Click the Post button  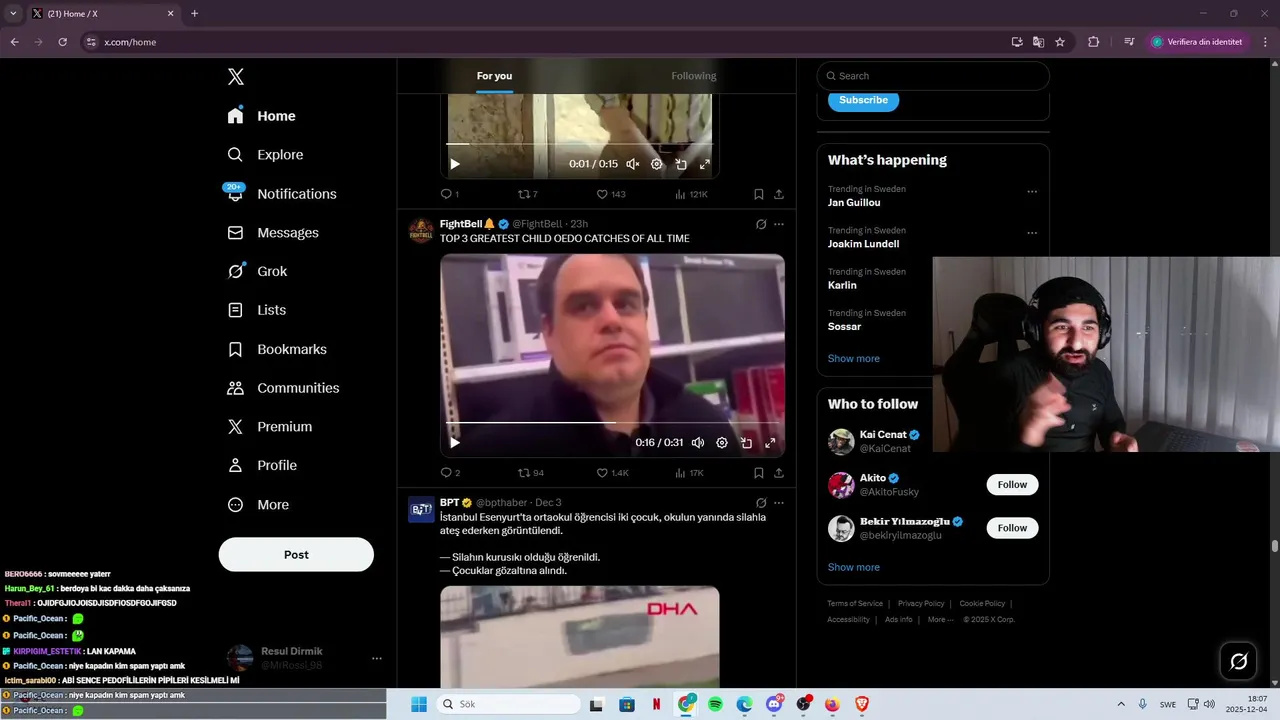(x=296, y=555)
